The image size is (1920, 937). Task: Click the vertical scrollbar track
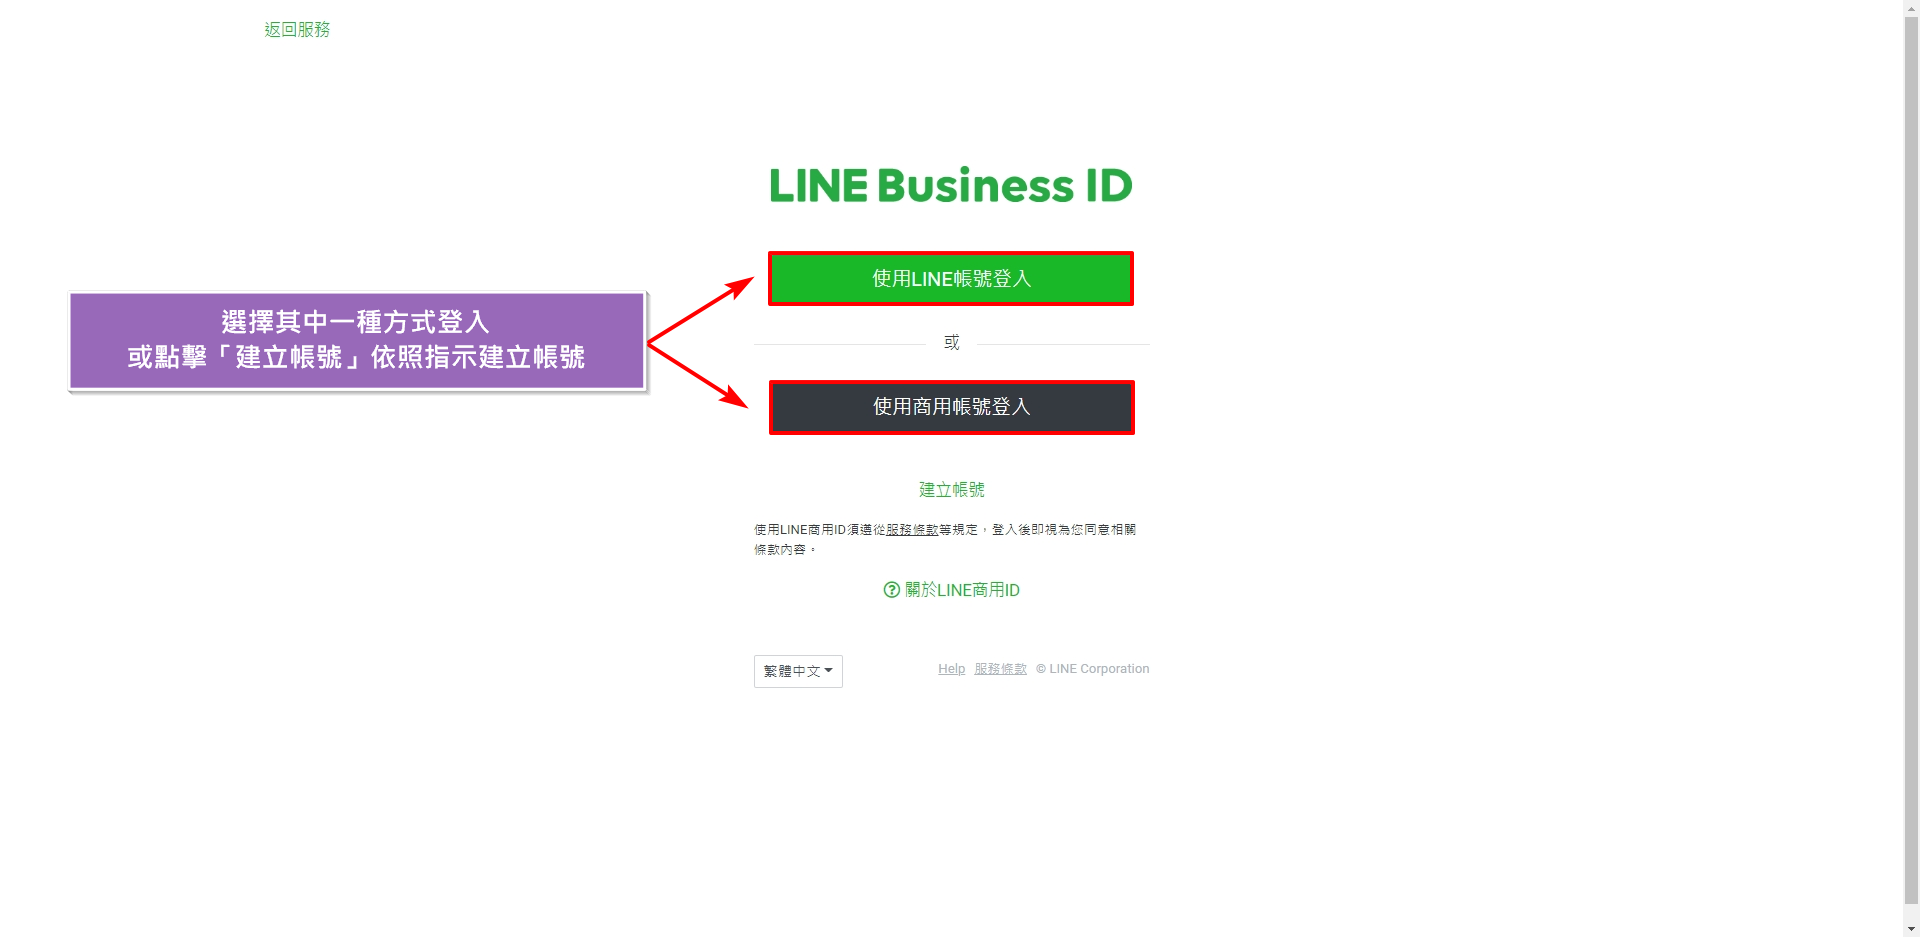(x=1912, y=468)
